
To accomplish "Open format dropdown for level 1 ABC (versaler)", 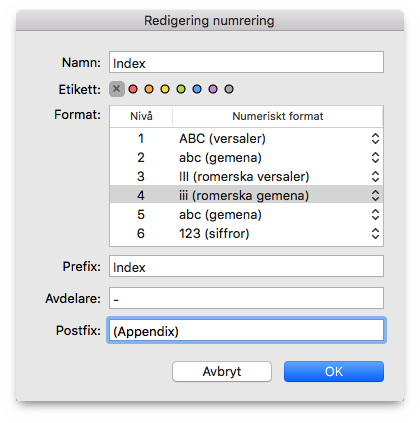I will point(375,139).
